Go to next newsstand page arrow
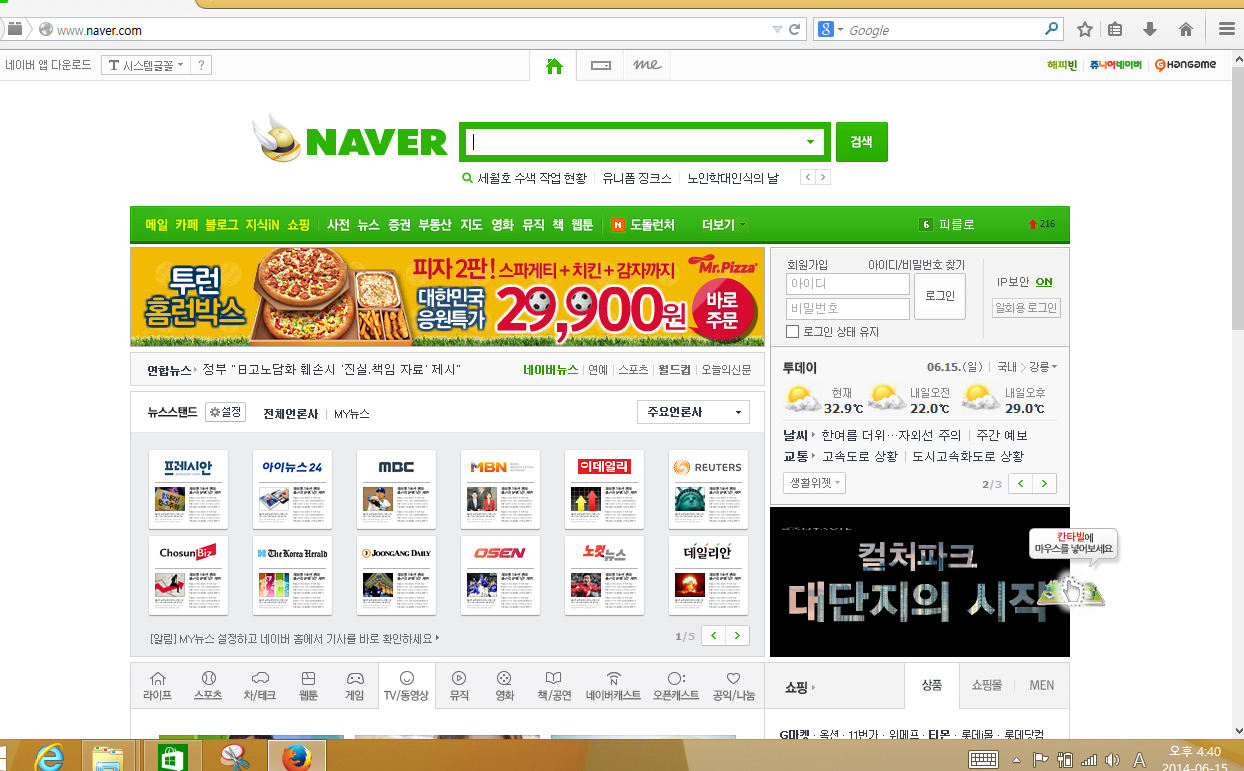The image size is (1244, 771). coord(738,636)
